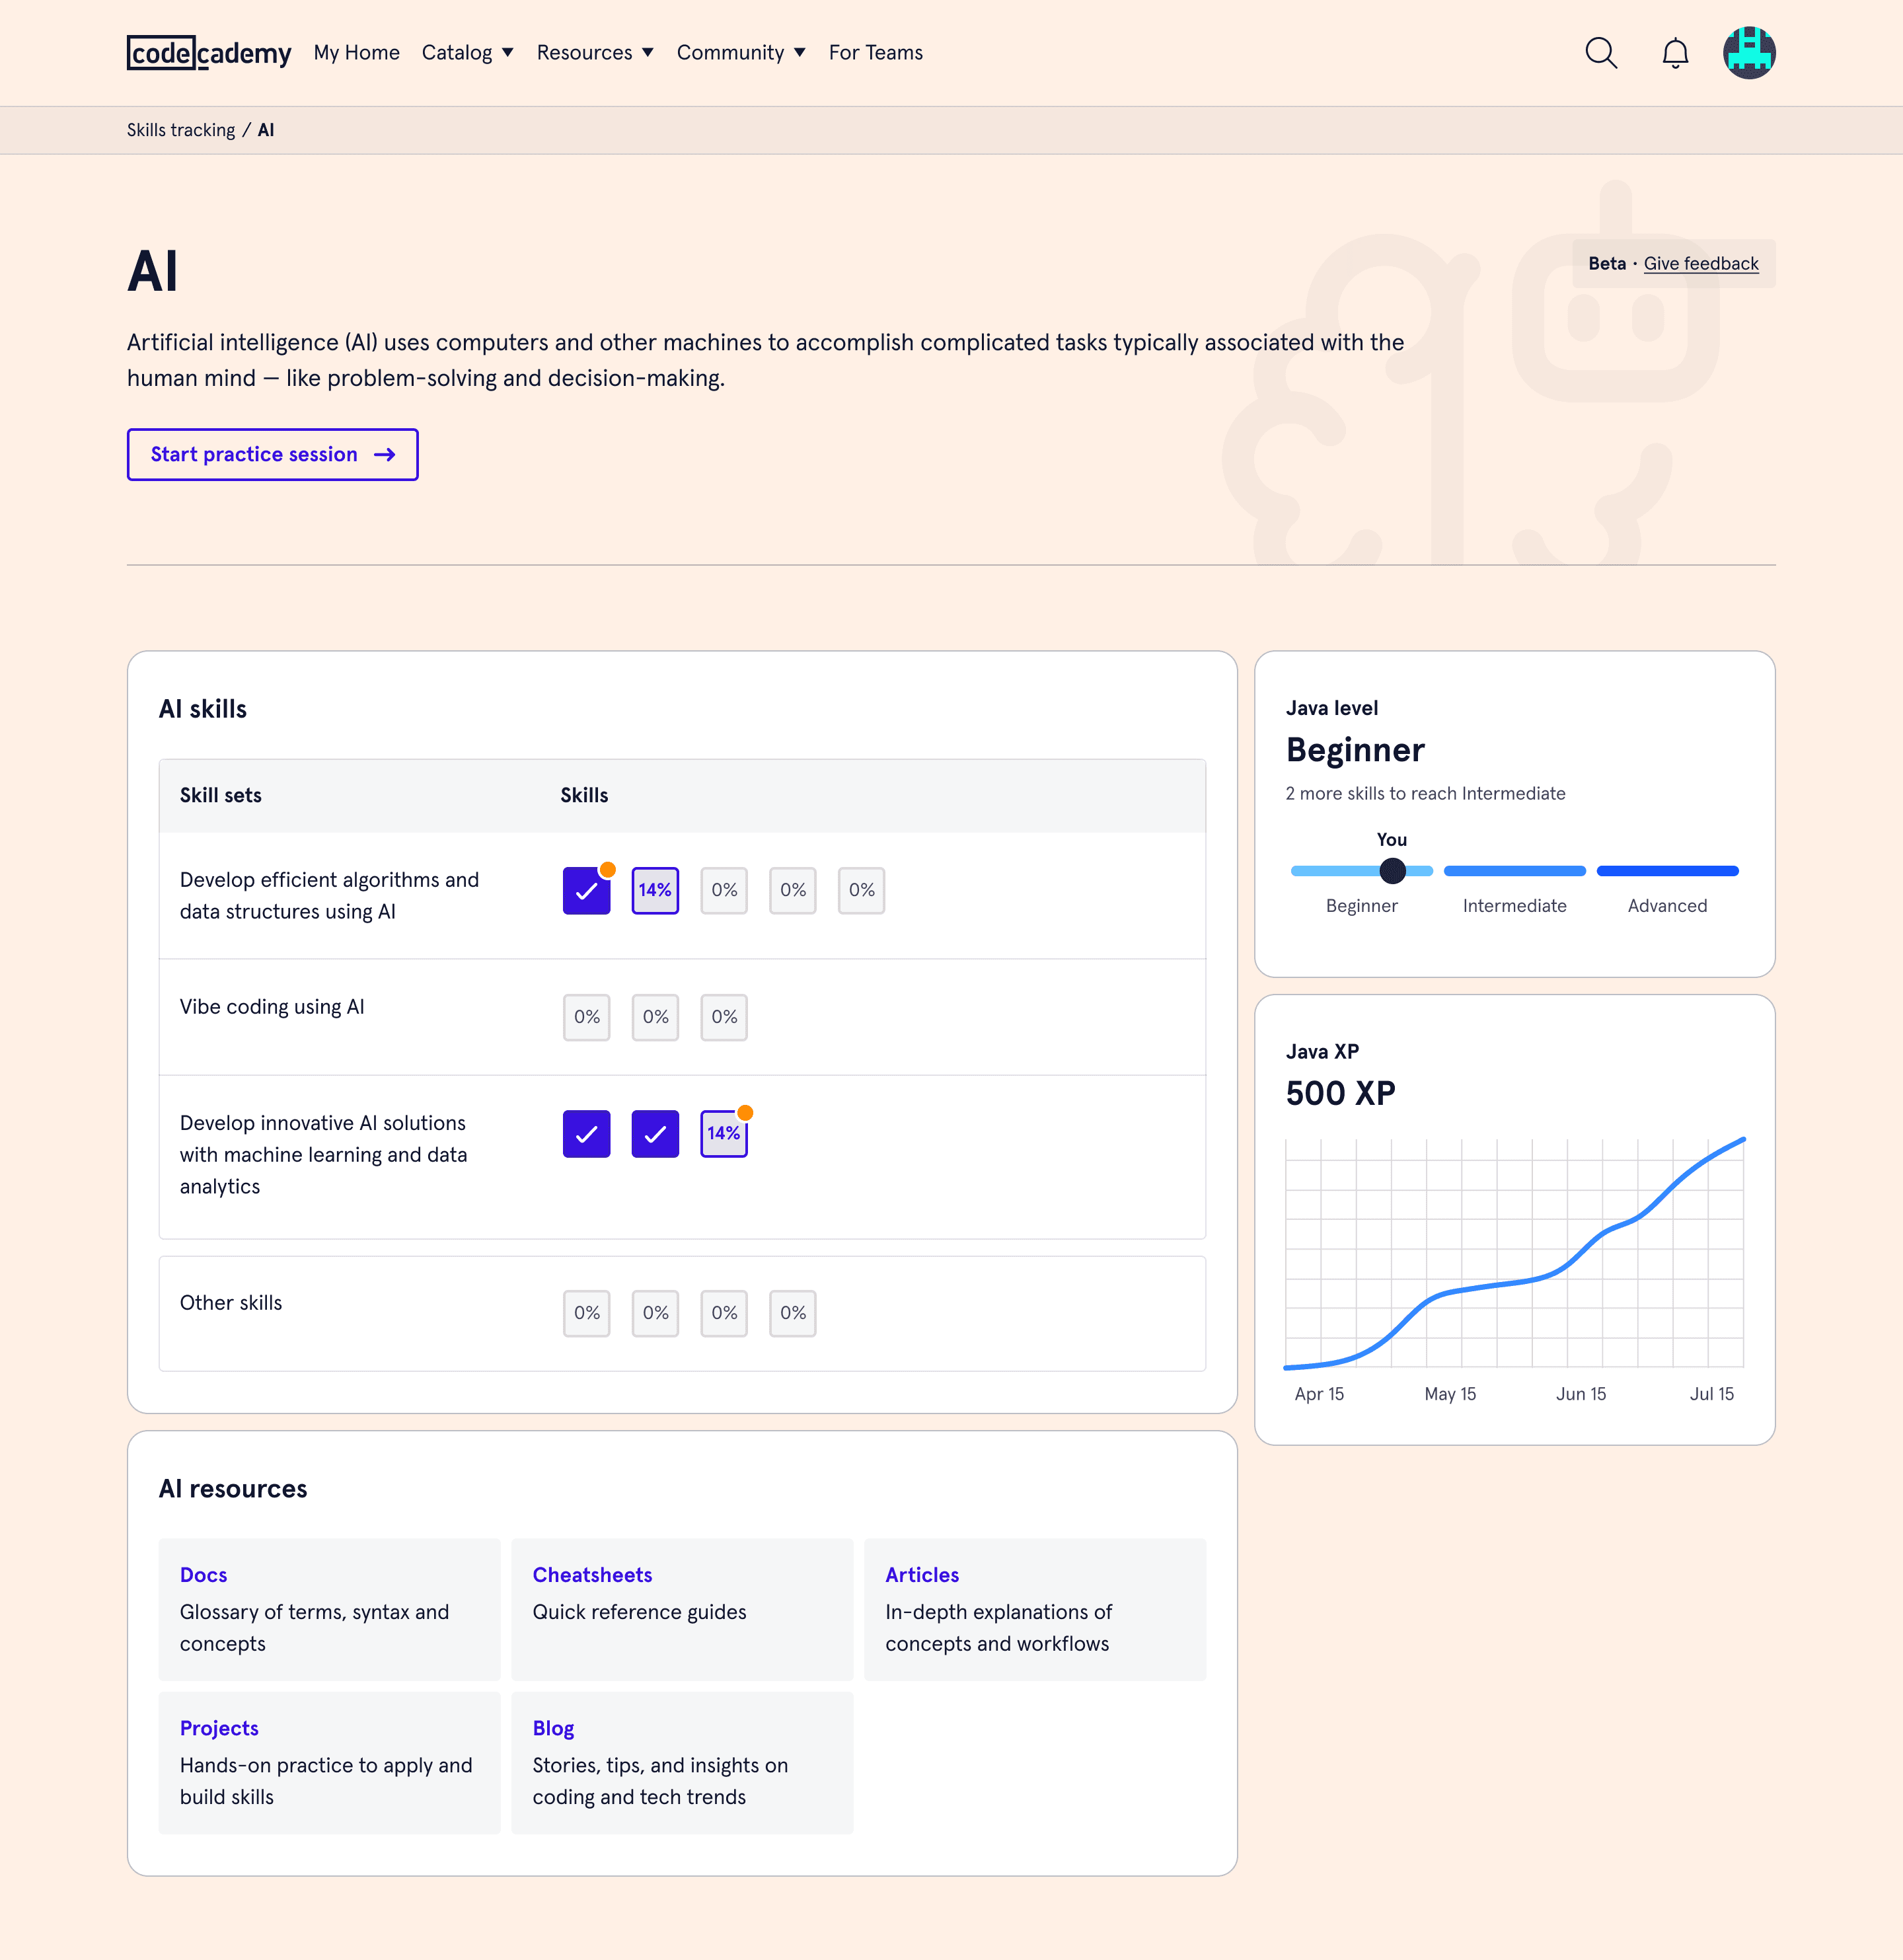1903x1960 pixels.
Task: Expand the Catalog dropdown
Action: [467, 53]
